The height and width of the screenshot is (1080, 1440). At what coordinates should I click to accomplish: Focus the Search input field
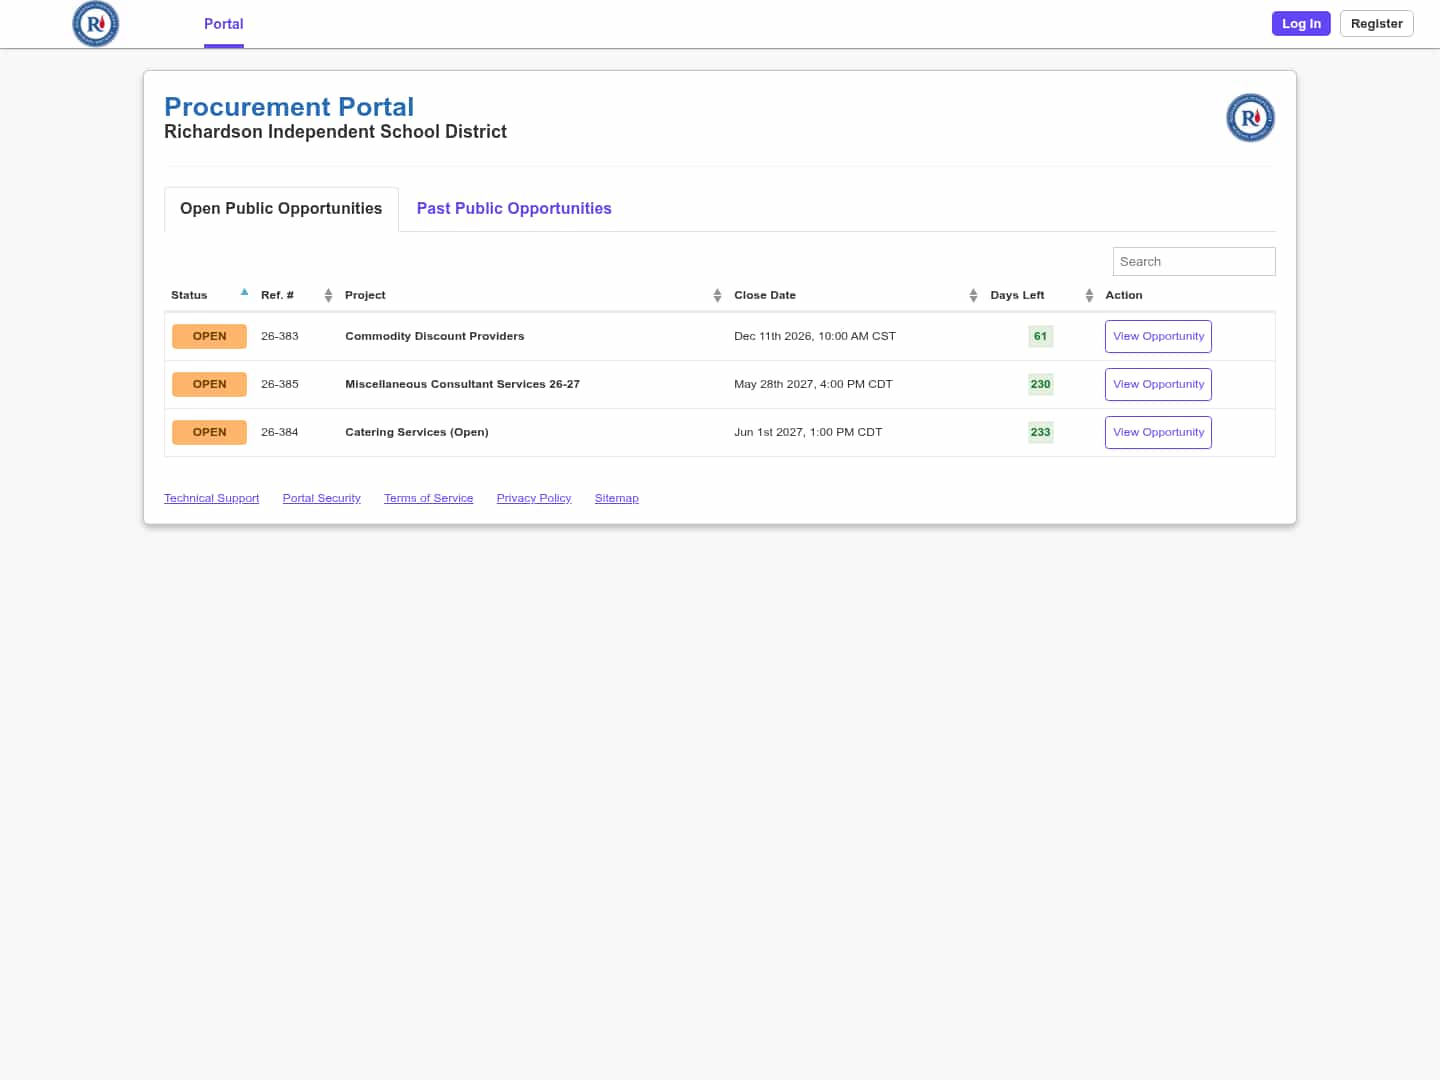tap(1194, 261)
